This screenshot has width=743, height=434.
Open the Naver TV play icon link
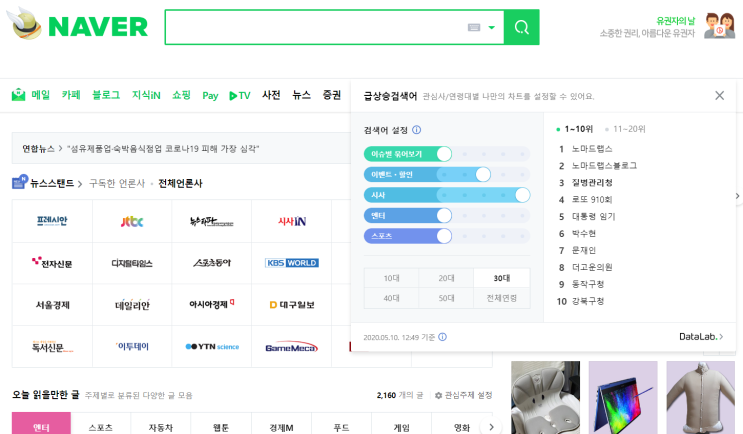click(x=239, y=96)
